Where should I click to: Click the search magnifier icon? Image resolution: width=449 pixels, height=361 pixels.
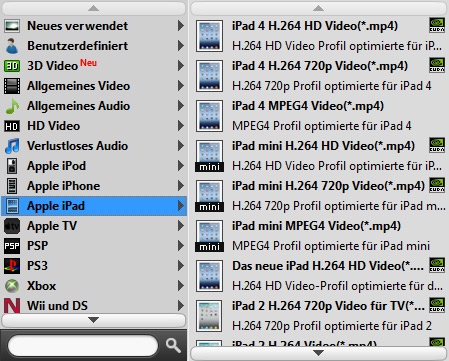(x=173, y=345)
